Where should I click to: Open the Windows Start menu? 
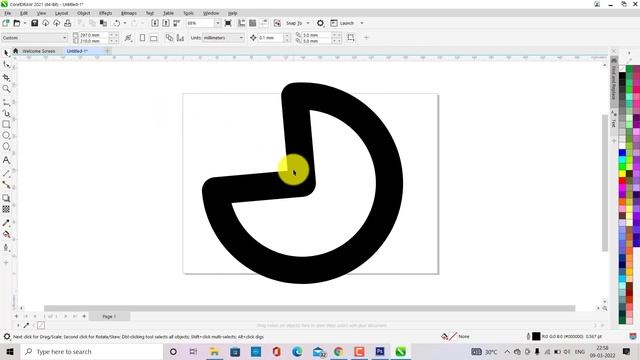9,351
